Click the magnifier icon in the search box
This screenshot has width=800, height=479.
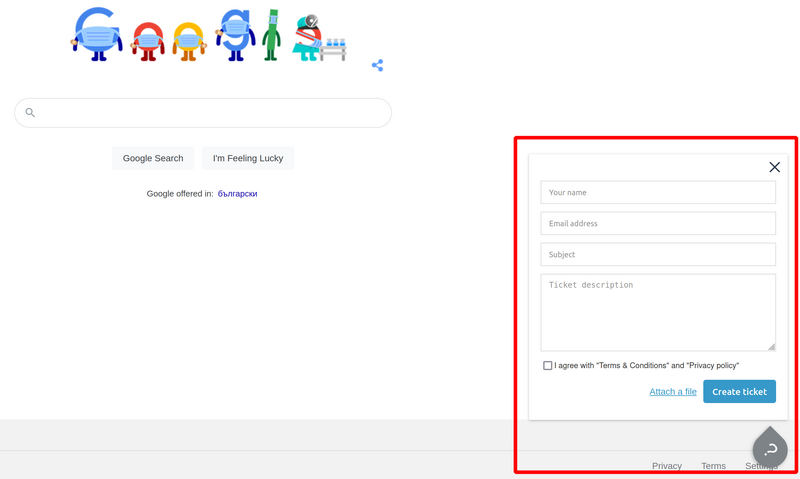pos(30,113)
